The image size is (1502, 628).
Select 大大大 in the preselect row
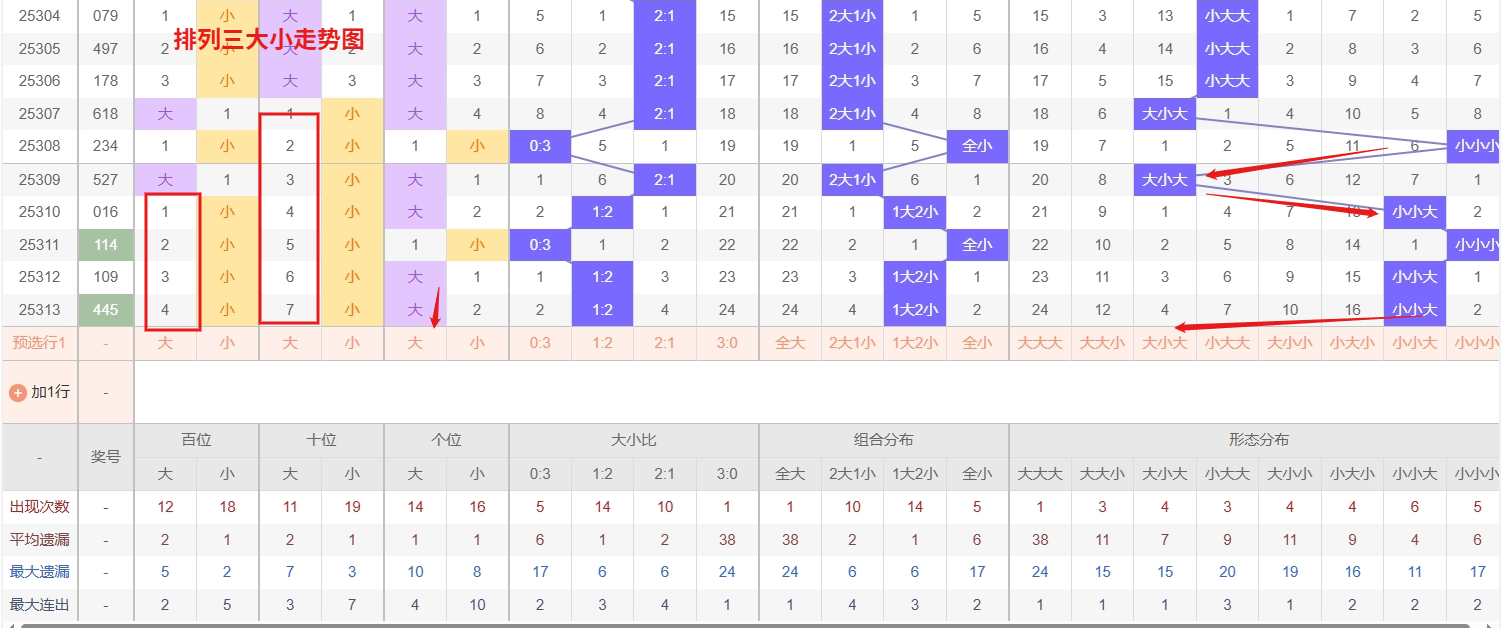[1040, 343]
